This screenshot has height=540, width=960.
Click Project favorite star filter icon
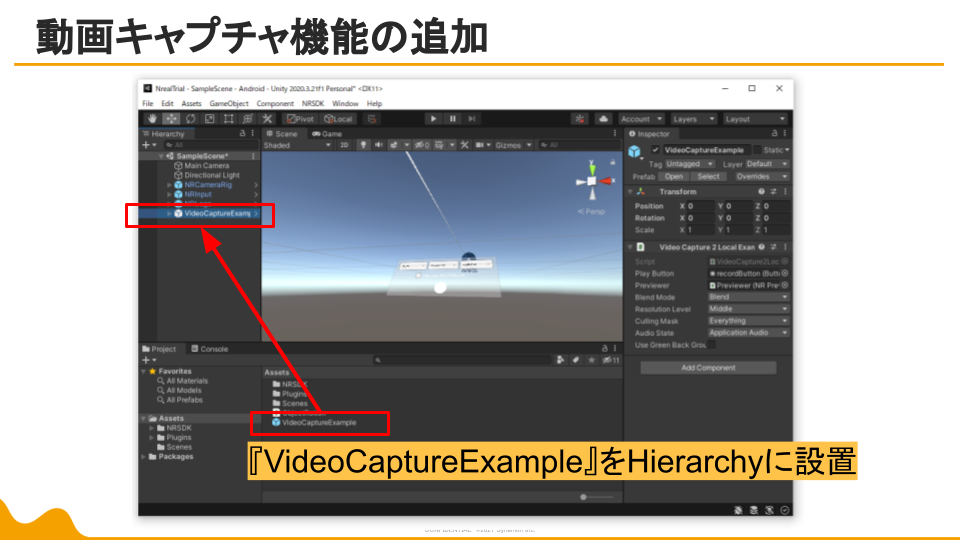(591, 360)
